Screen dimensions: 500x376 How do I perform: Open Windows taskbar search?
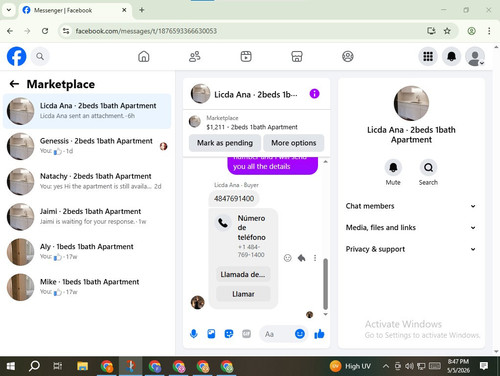(34, 366)
